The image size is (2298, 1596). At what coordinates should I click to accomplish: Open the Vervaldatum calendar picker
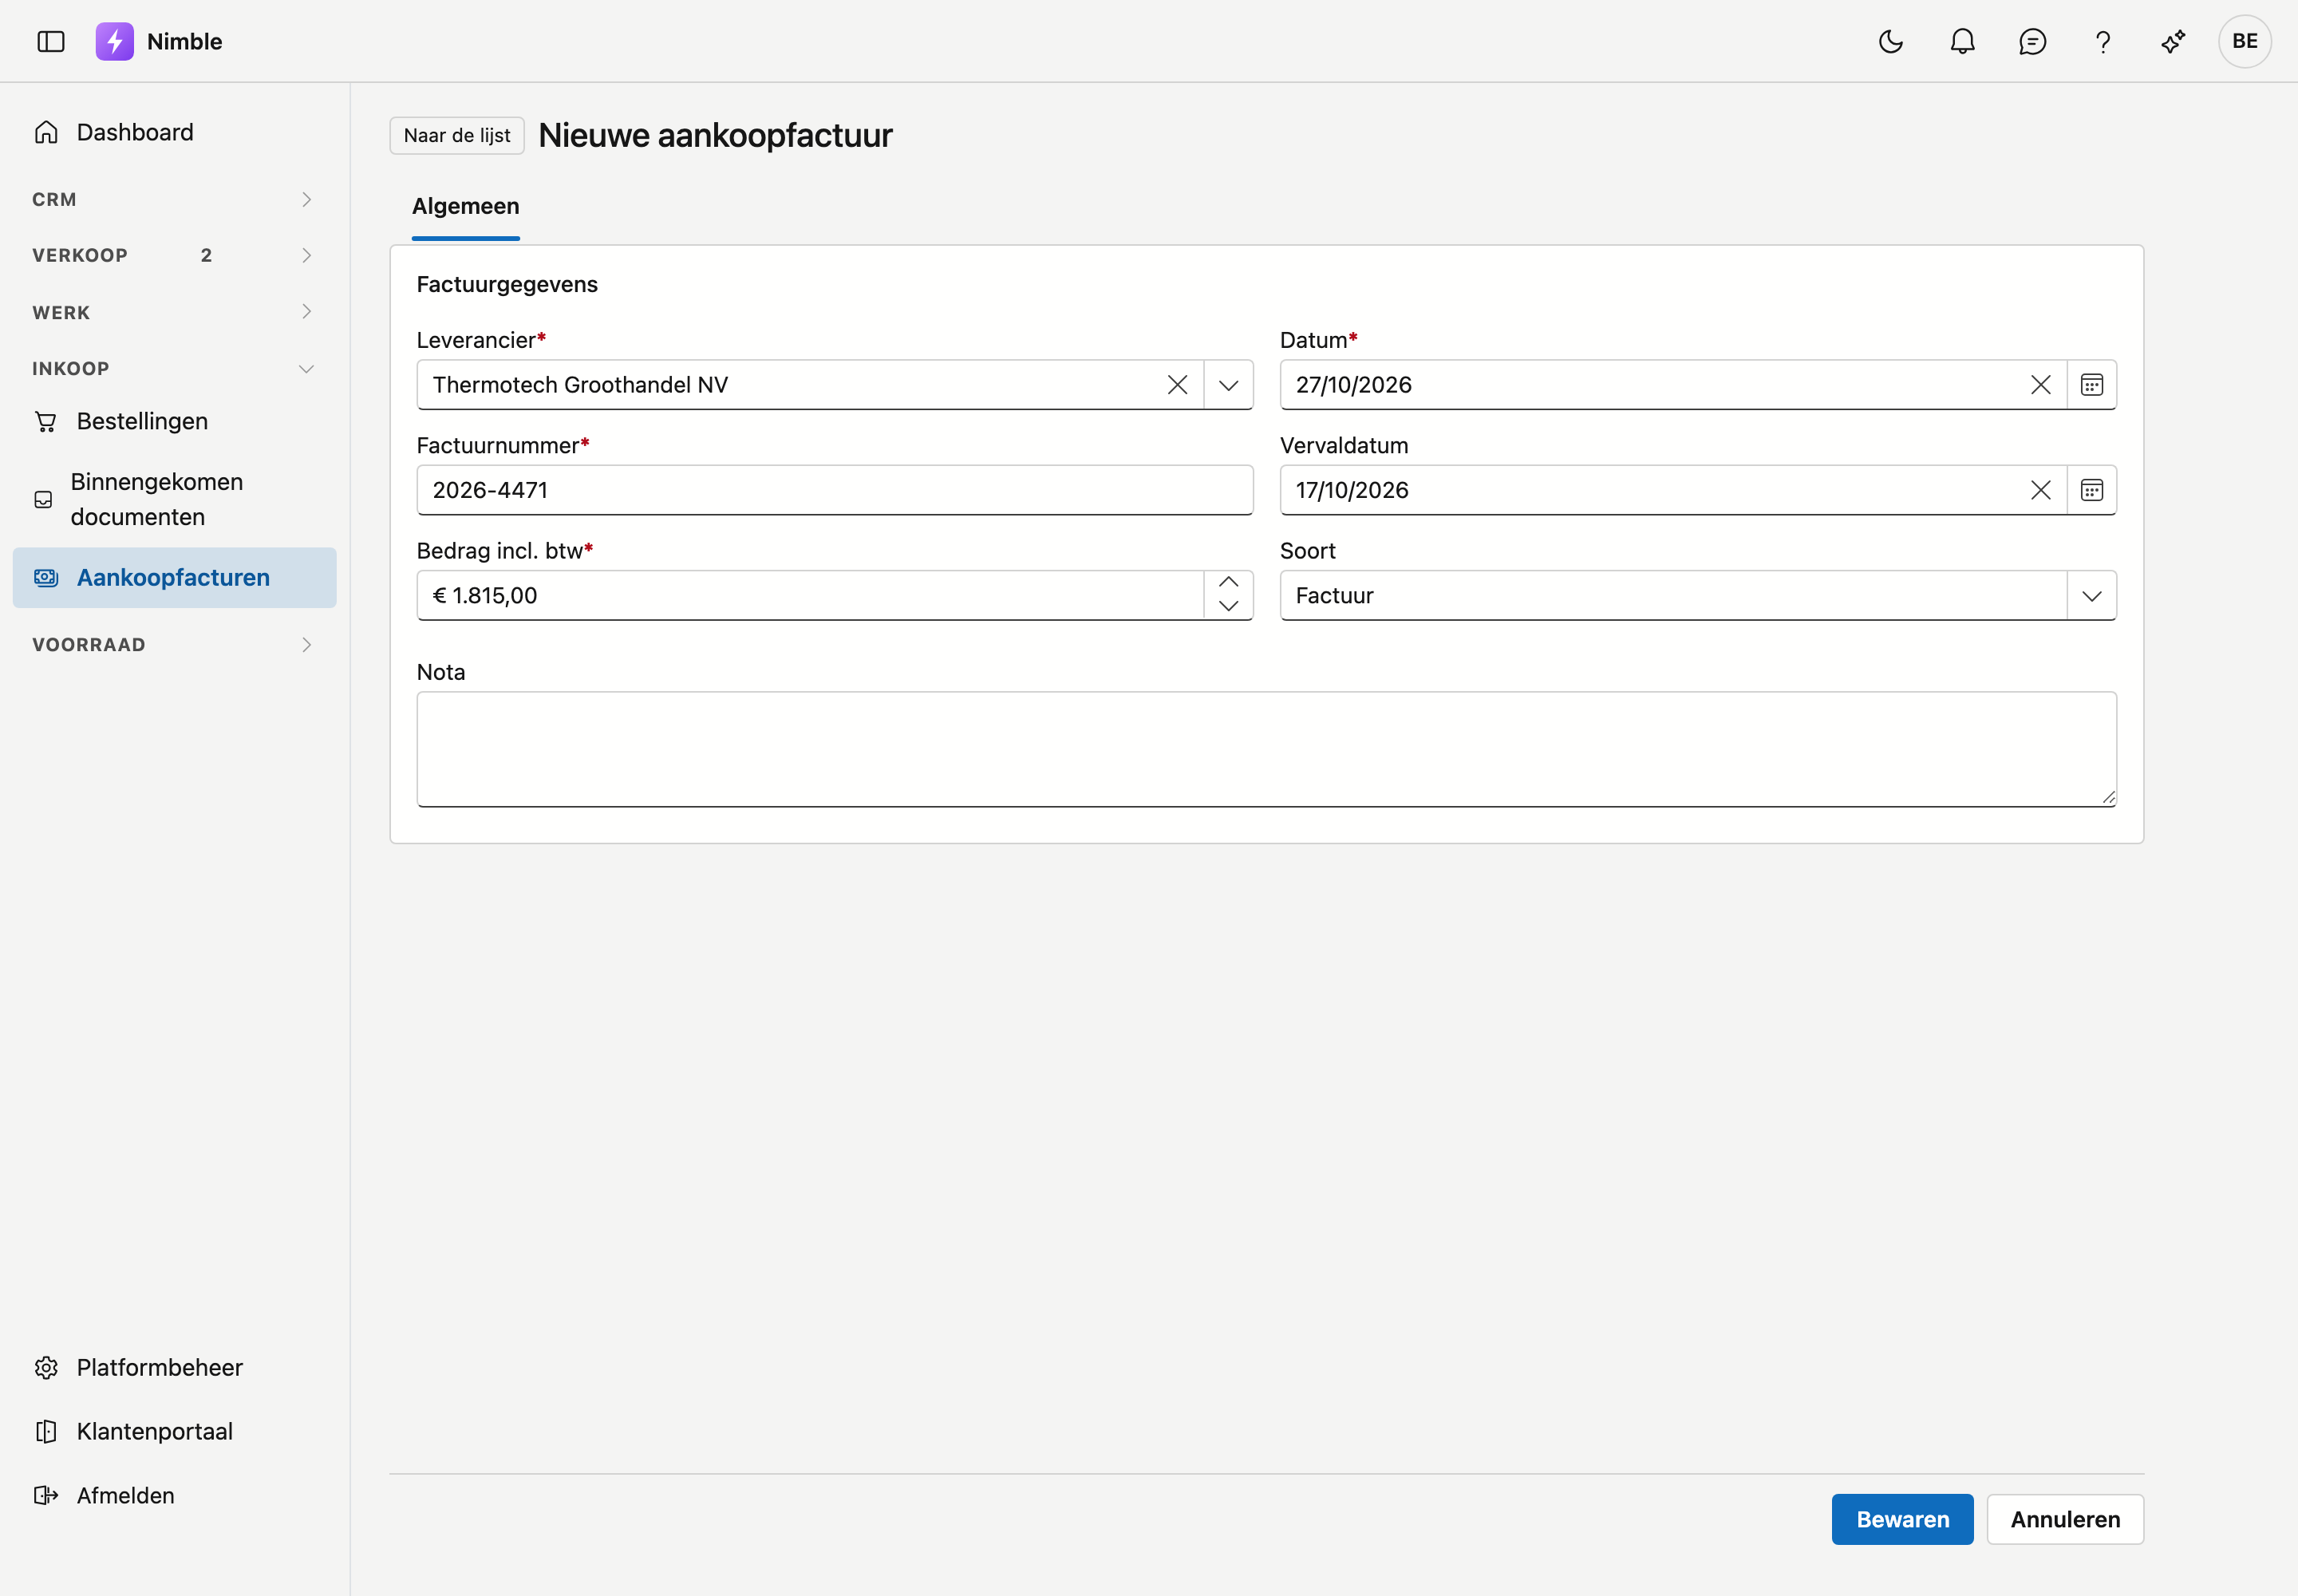click(2091, 490)
